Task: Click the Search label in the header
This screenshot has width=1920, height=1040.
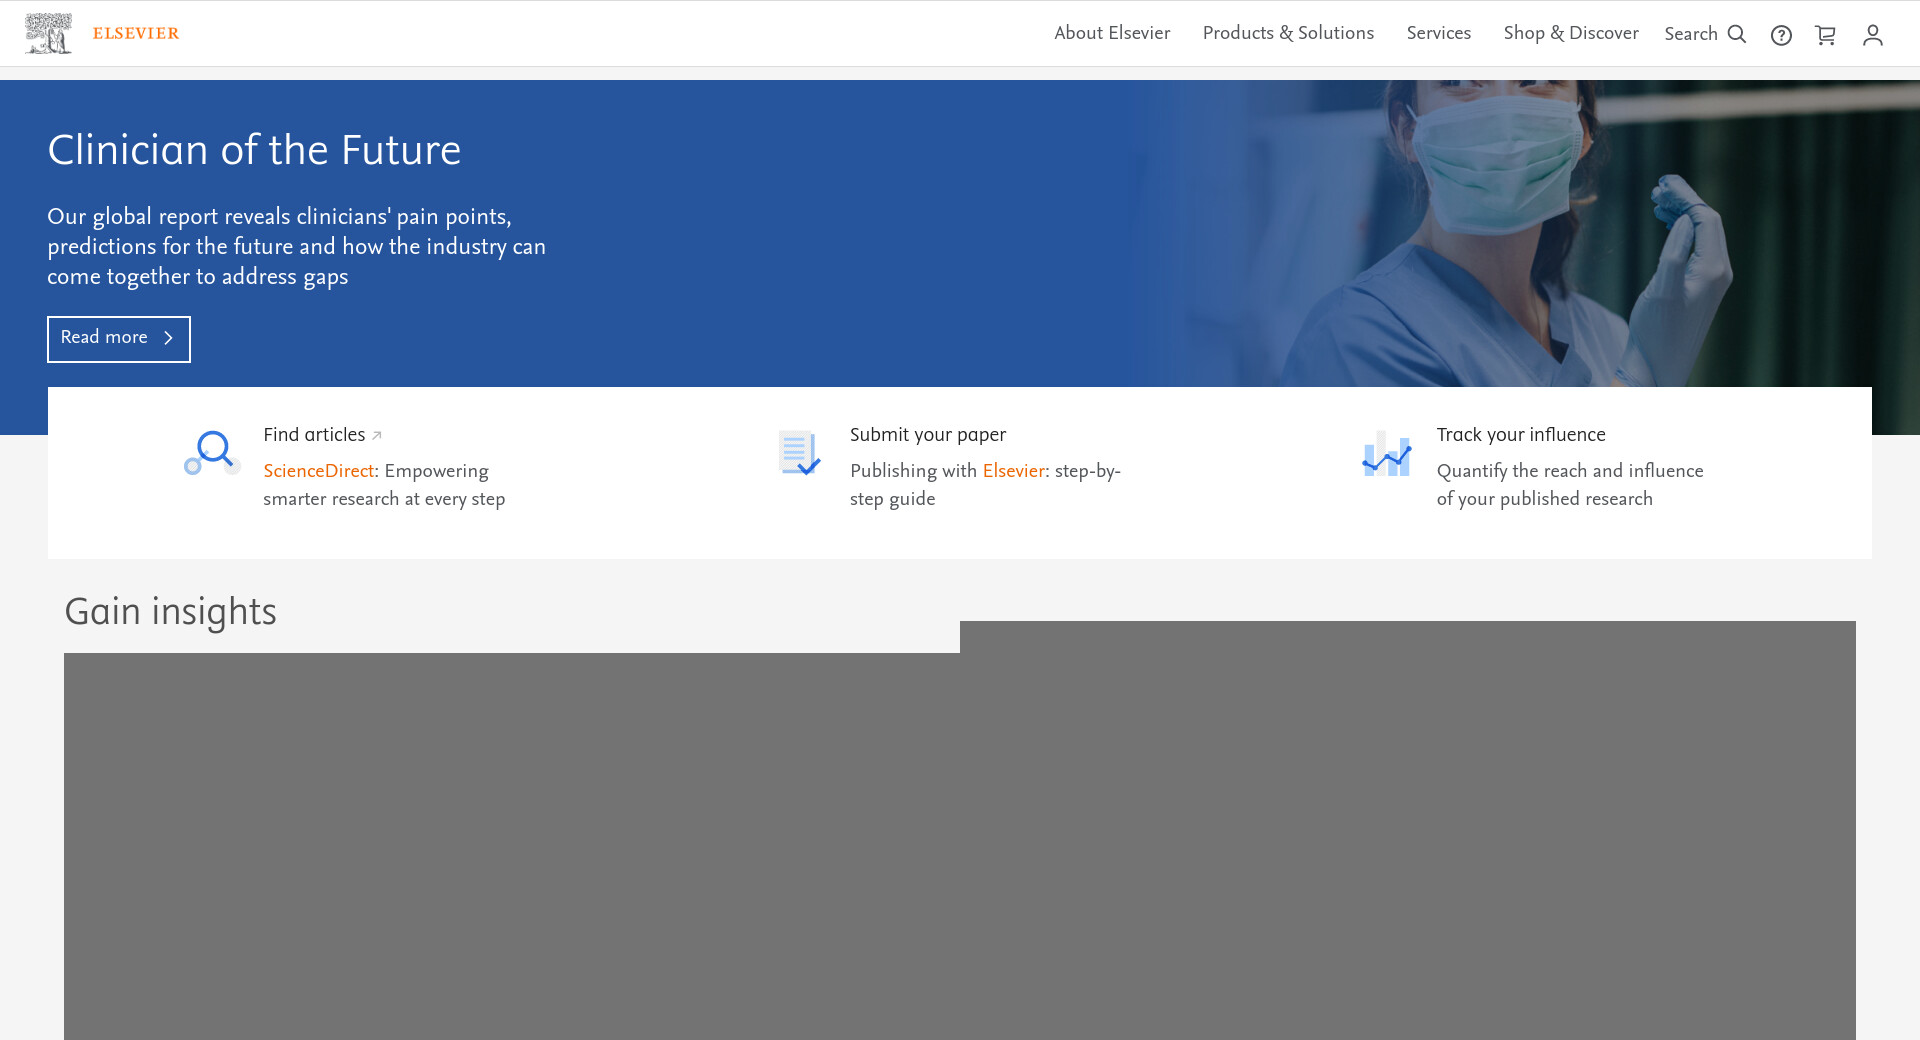Action: tap(1691, 34)
